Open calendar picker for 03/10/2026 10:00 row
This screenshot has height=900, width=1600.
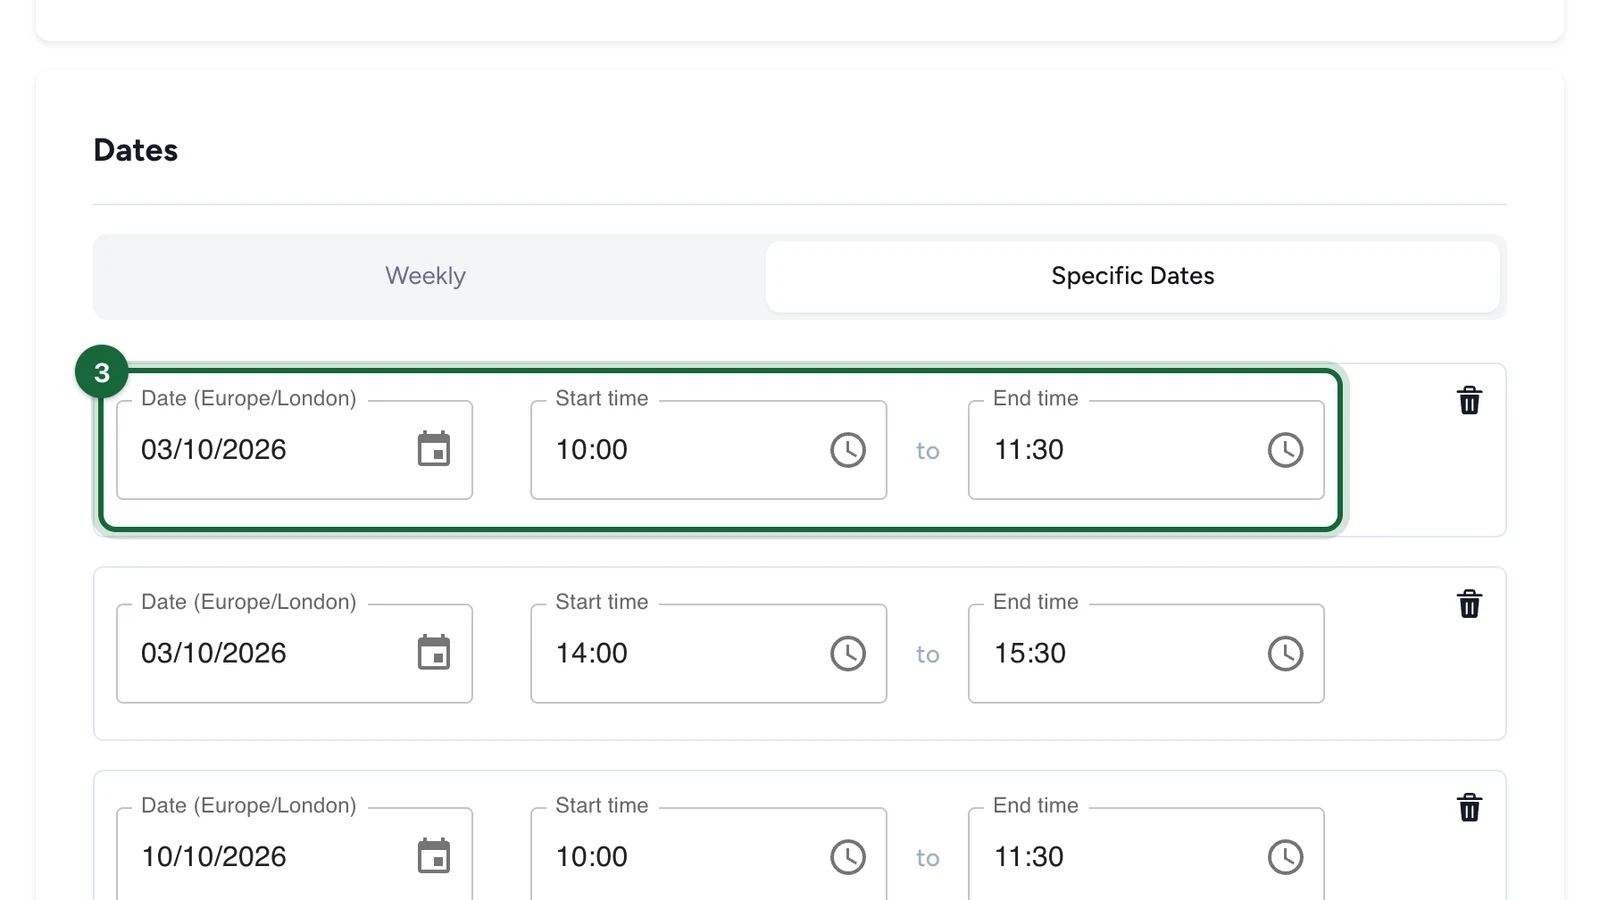point(434,449)
